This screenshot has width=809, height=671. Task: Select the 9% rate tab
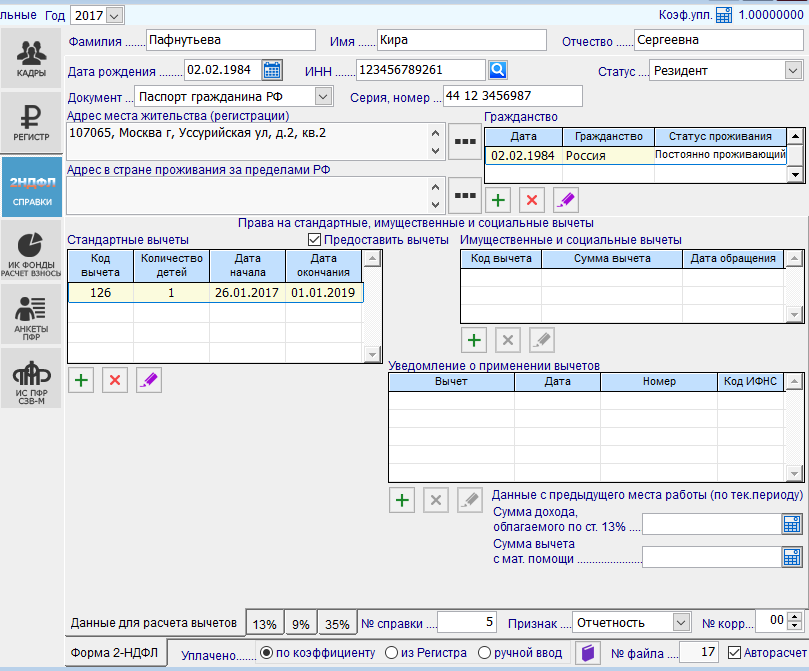click(x=301, y=624)
